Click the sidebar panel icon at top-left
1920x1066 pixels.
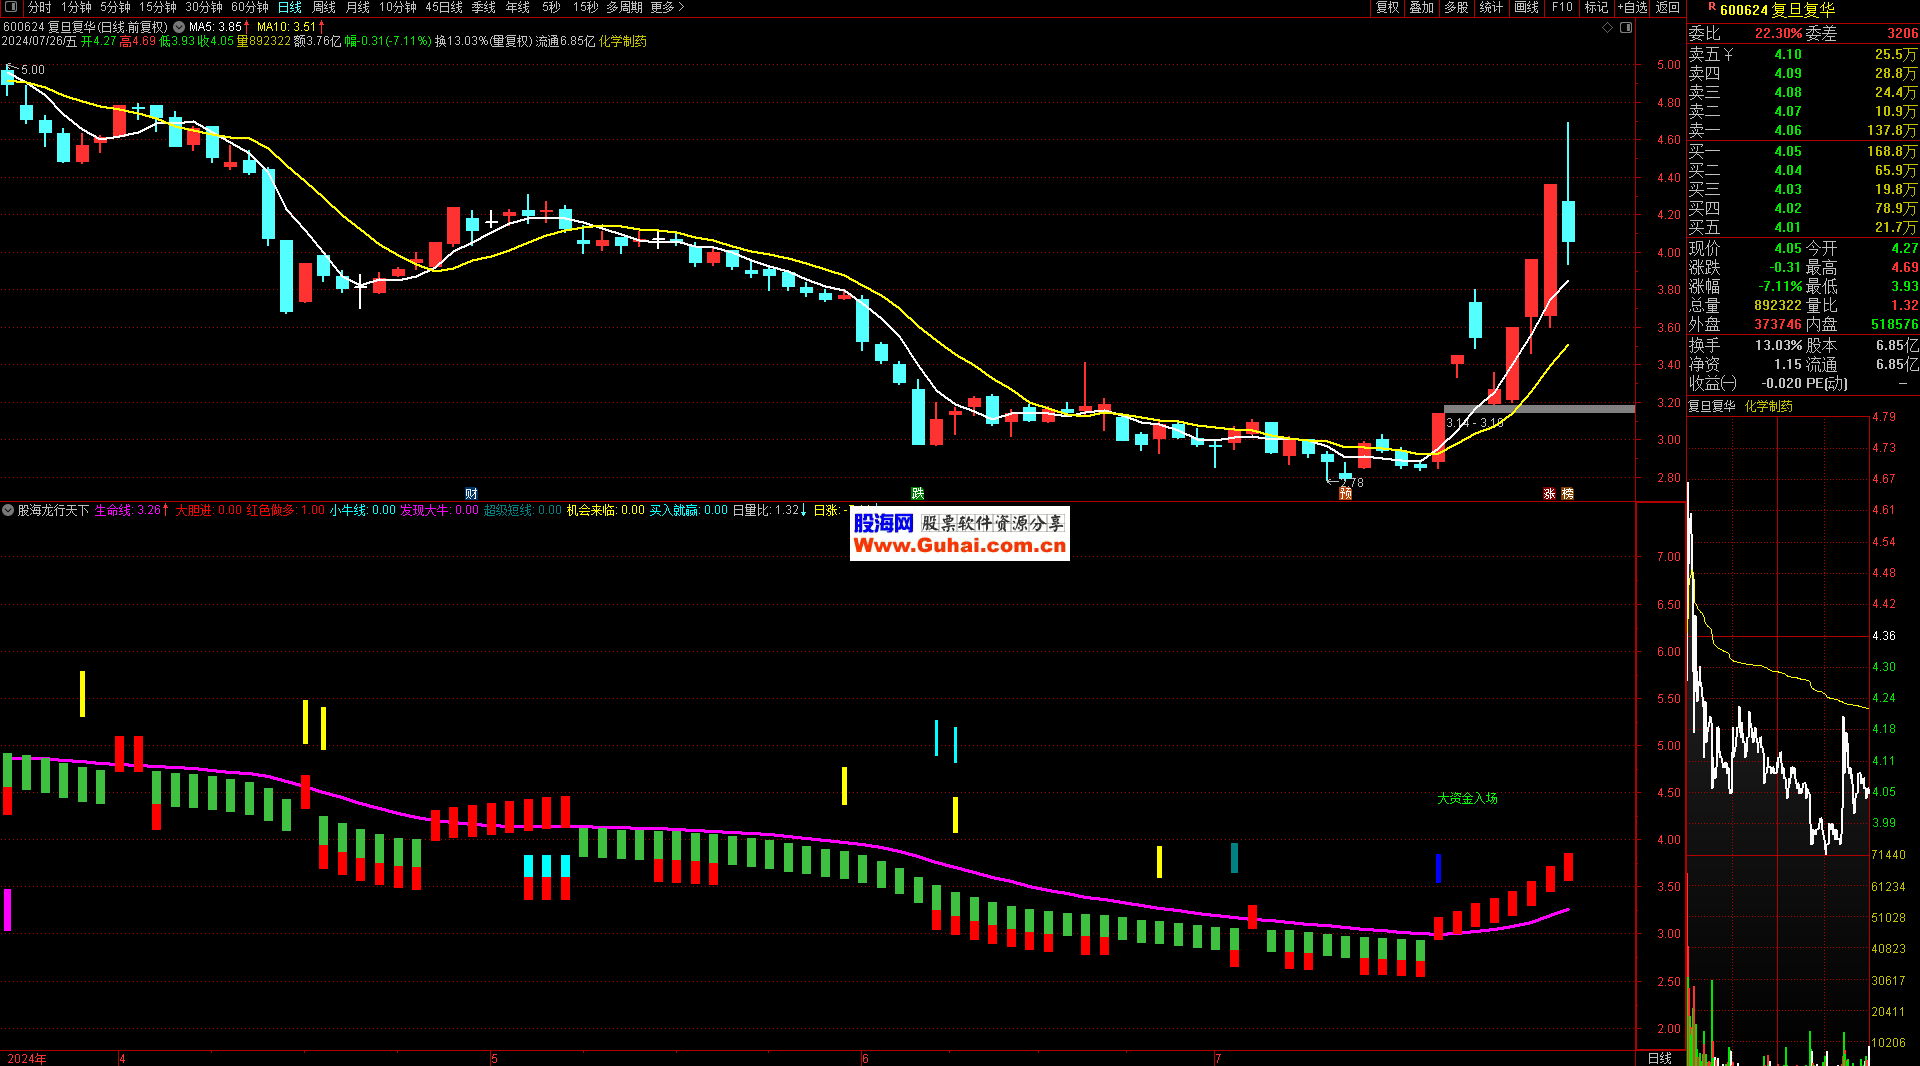(11, 7)
